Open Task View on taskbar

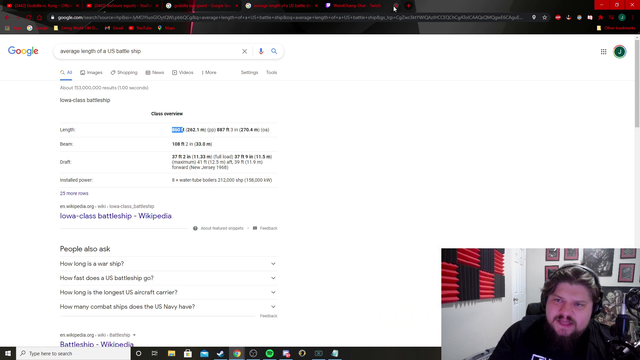[x=155, y=353]
